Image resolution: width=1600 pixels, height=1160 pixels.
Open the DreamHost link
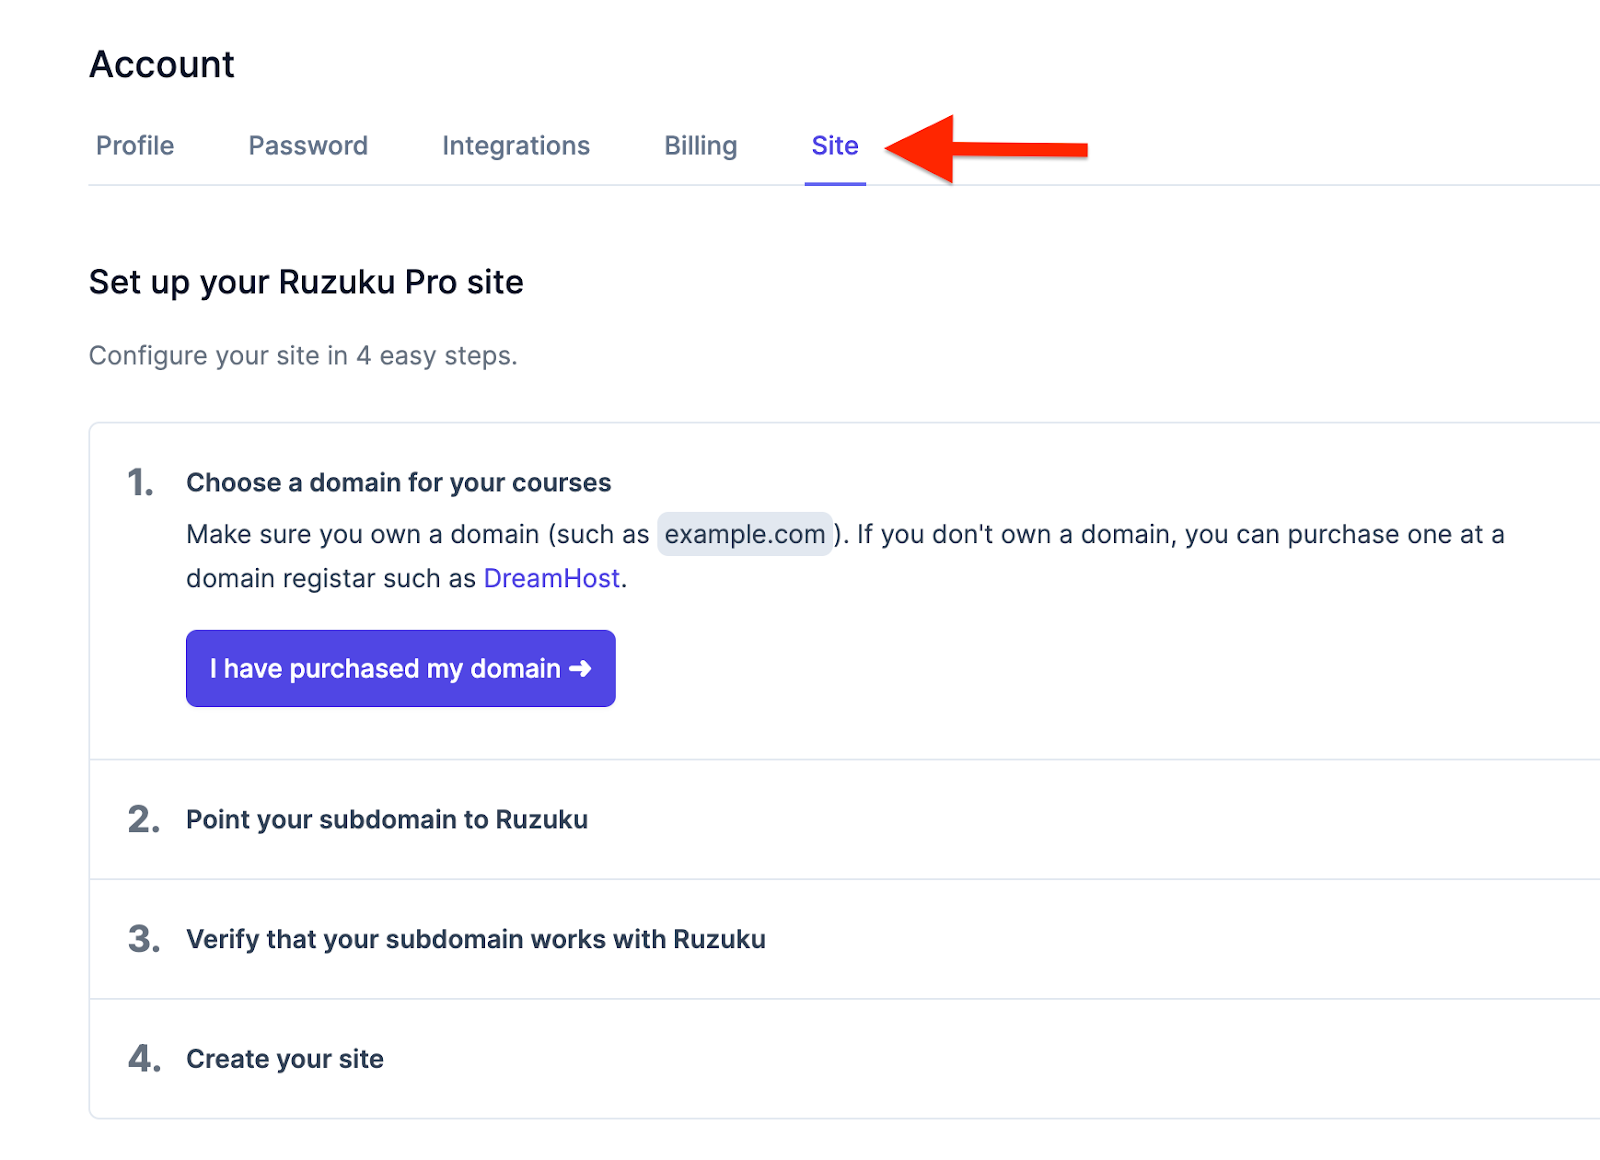coord(551,578)
